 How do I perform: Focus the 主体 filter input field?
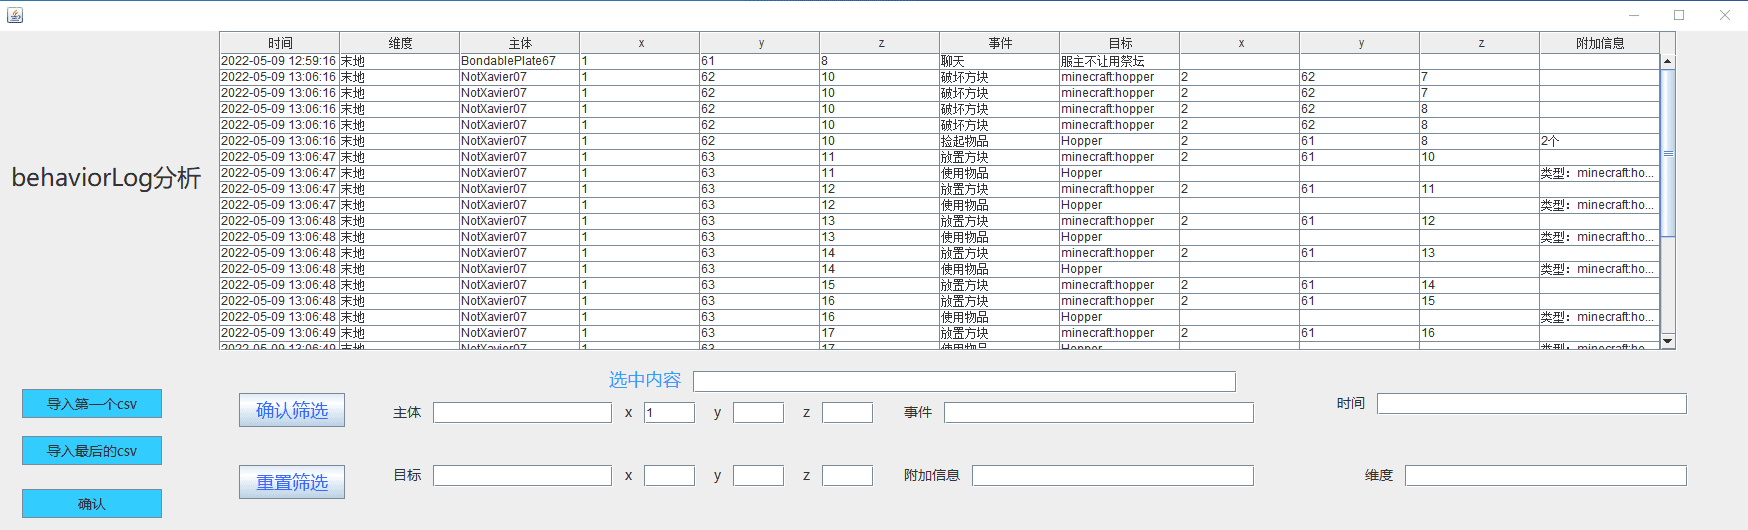click(x=522, y=412)
